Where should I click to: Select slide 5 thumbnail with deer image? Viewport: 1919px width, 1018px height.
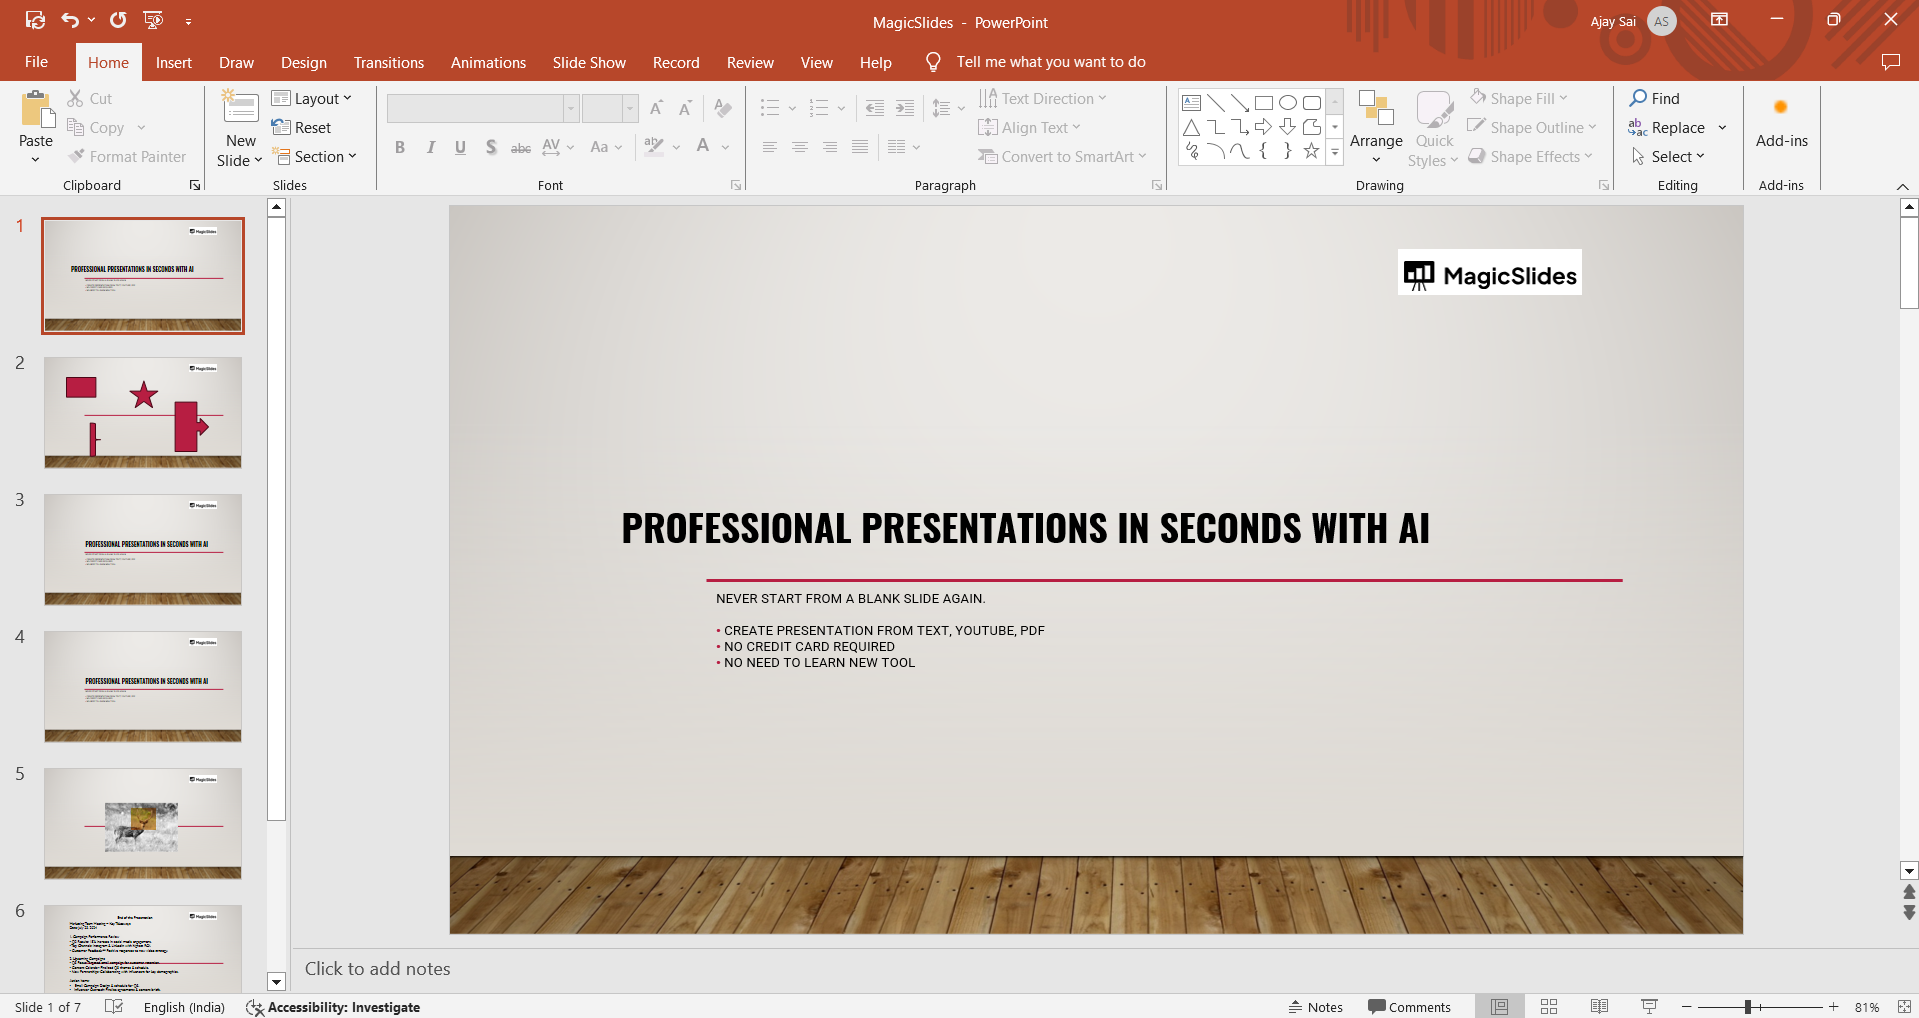(143, 823)
